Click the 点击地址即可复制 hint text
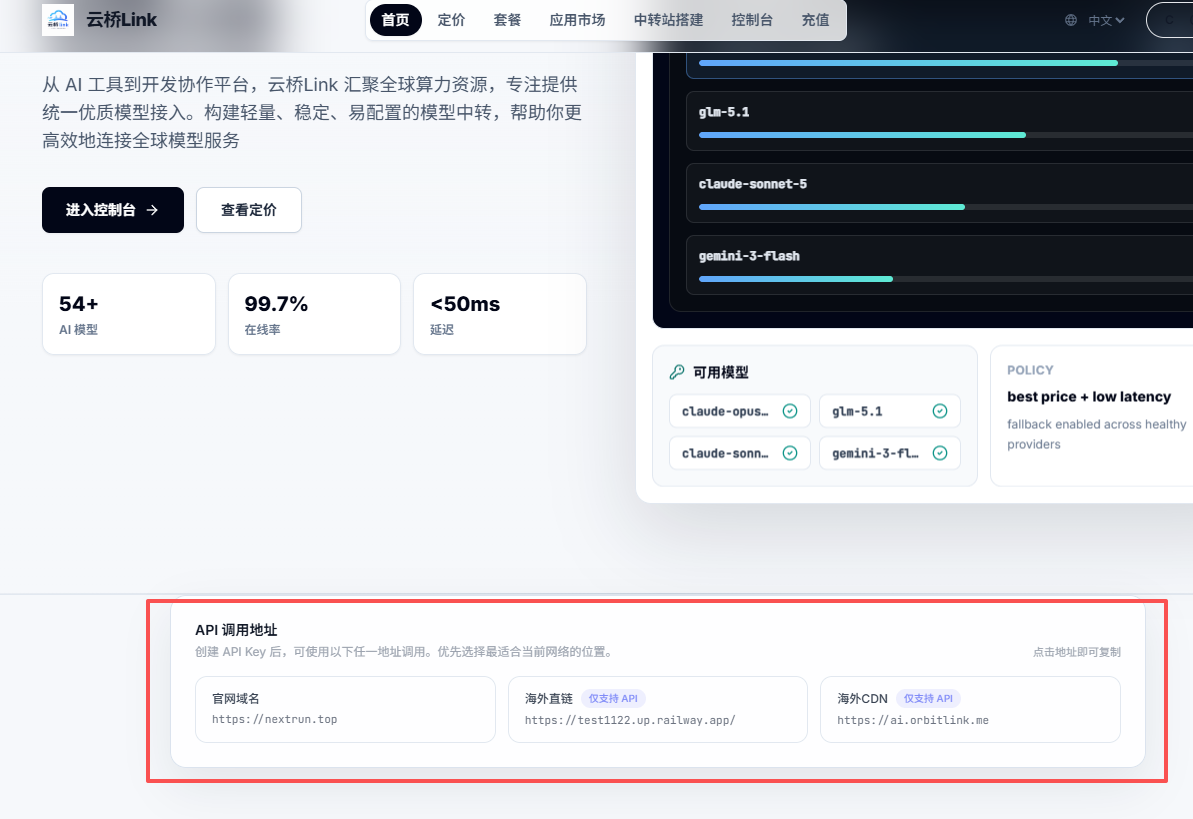 pos(1077,652)
